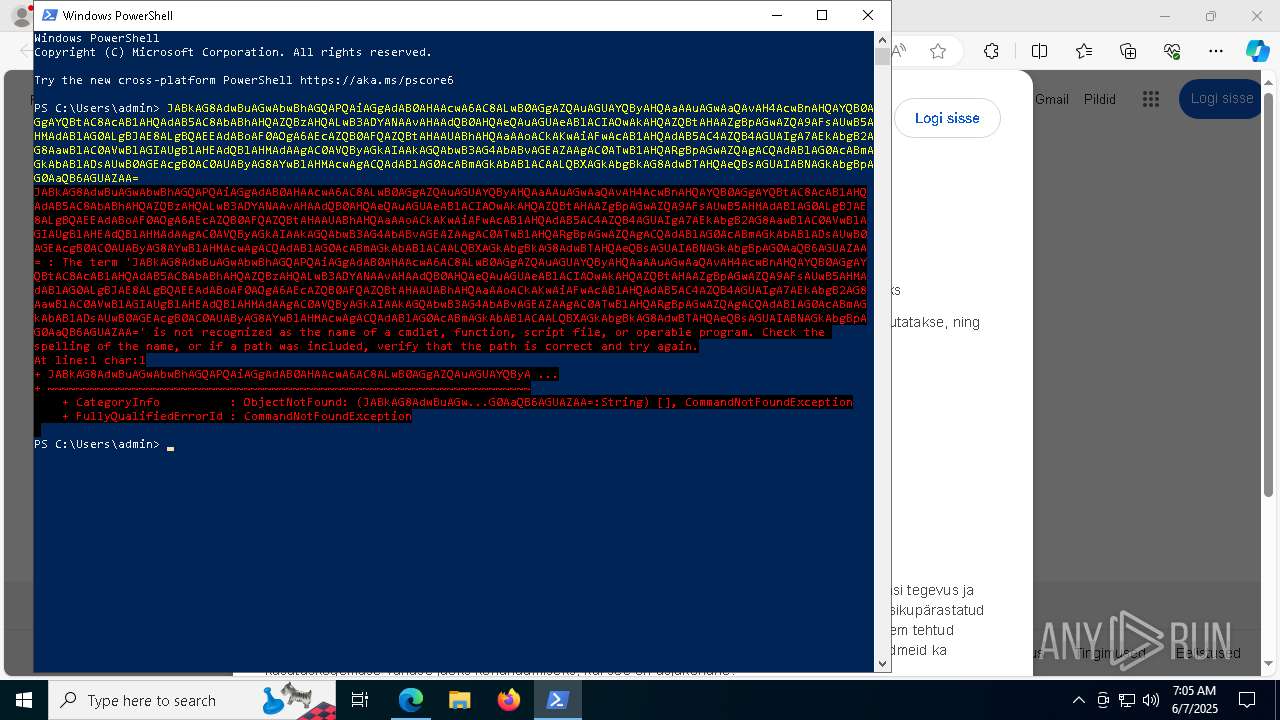Image resolution: width=1280 pixels, height=720 pixels.
Task: Open the Windows Start menu
Action: coord(24,700)
